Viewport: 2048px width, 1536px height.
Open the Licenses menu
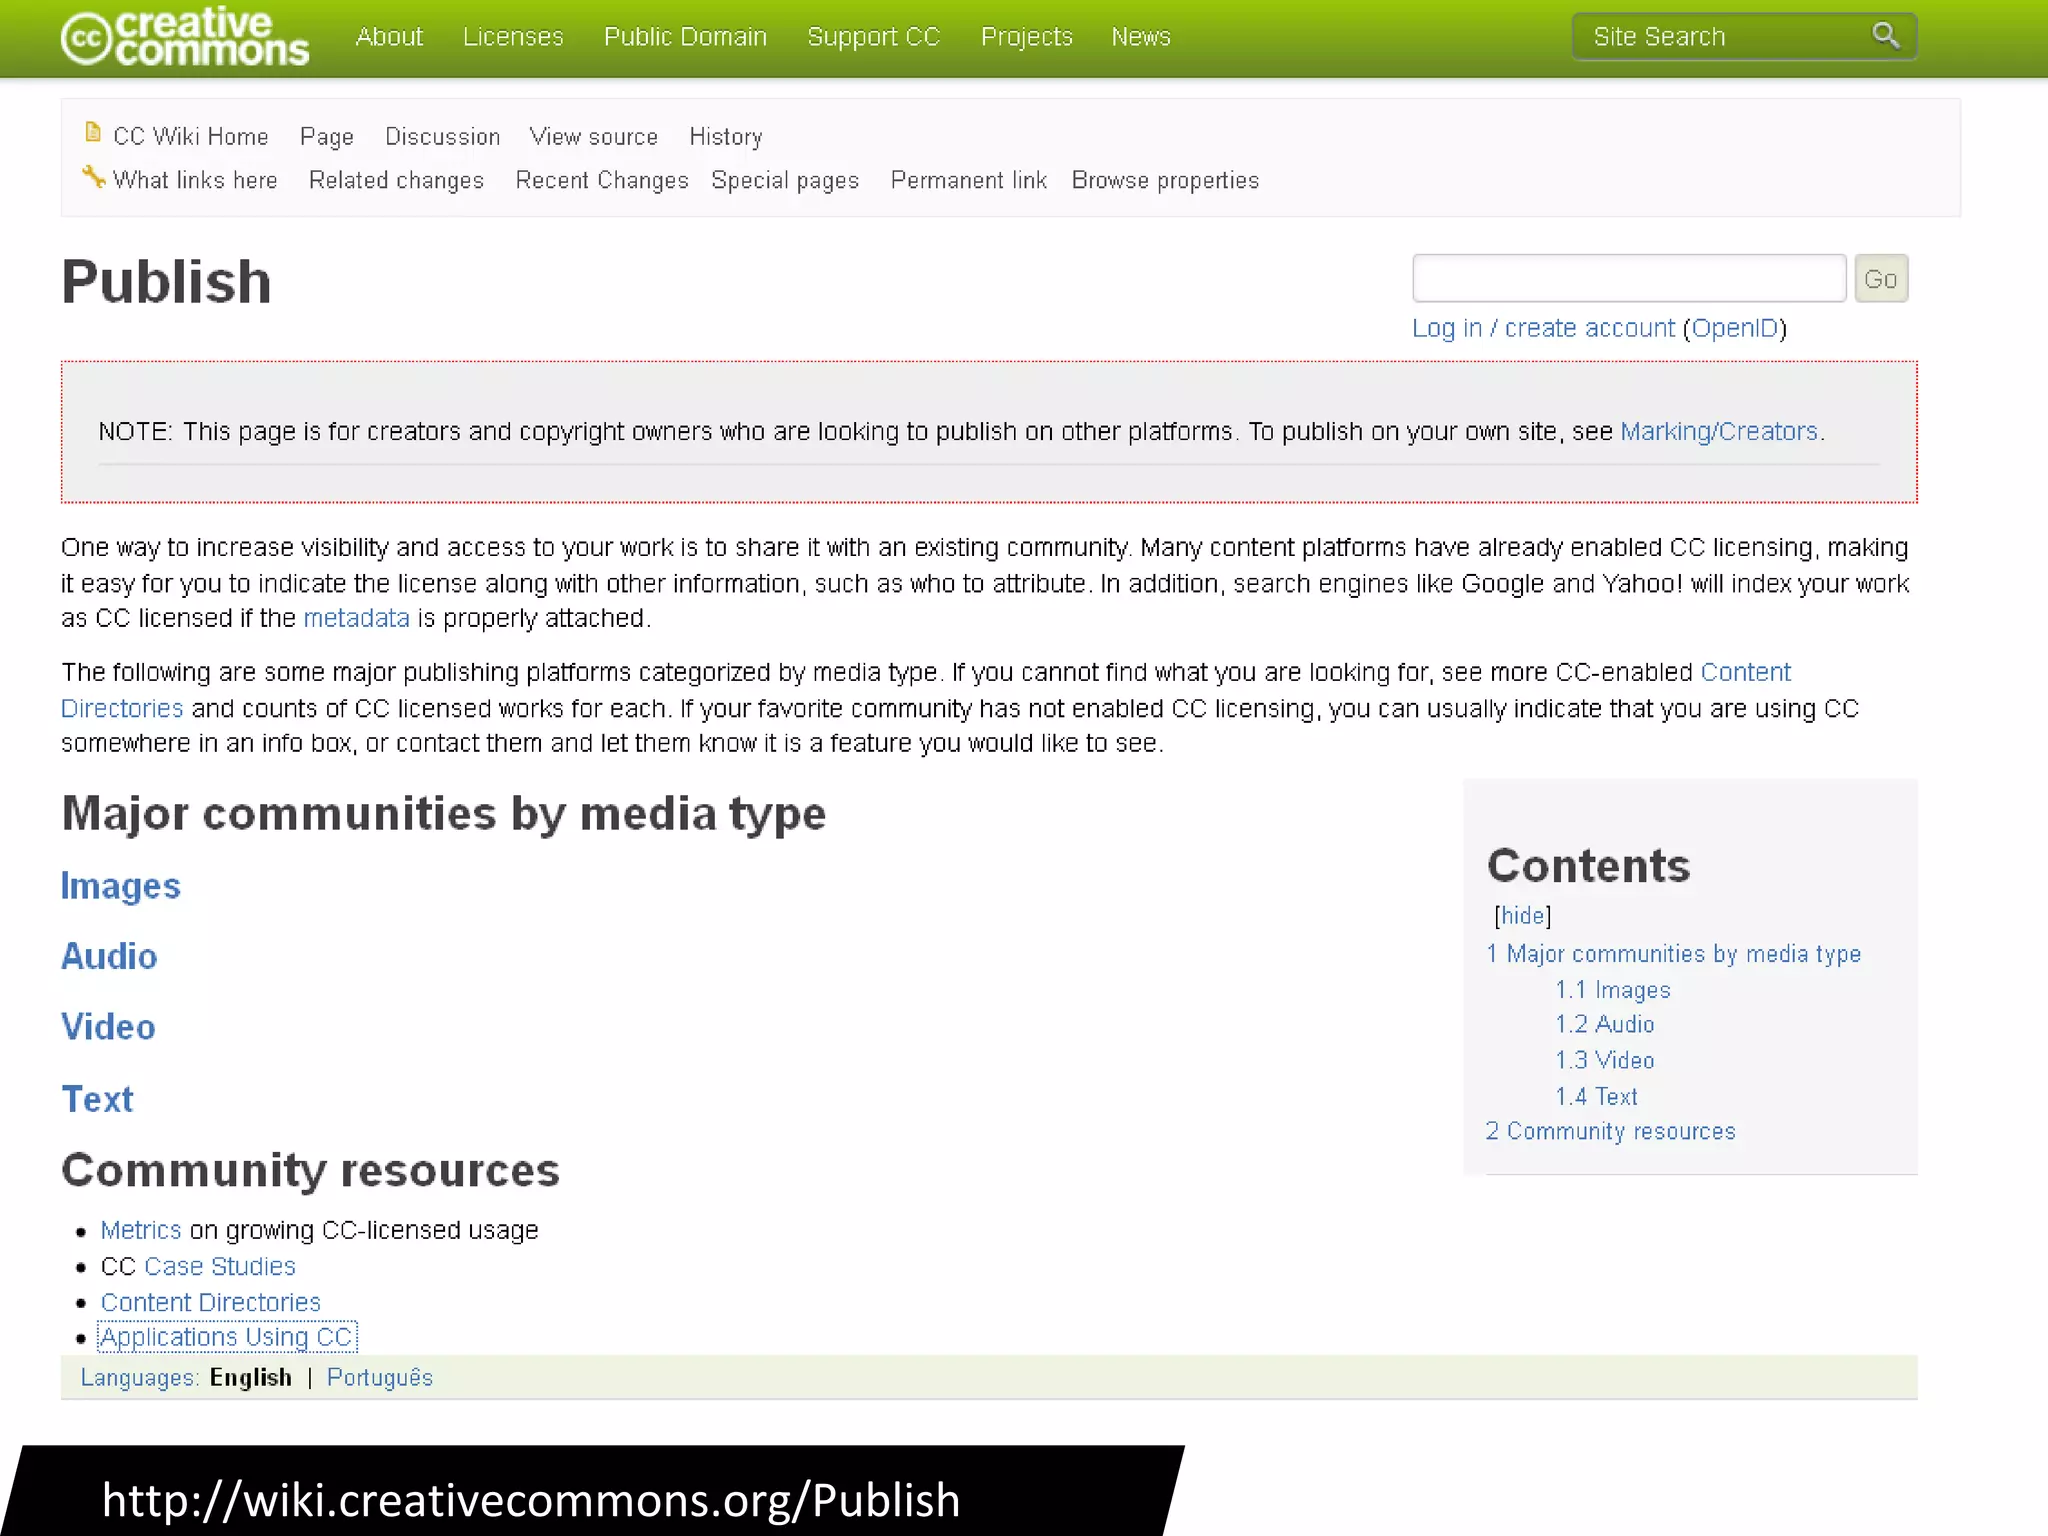pos(513,37)
